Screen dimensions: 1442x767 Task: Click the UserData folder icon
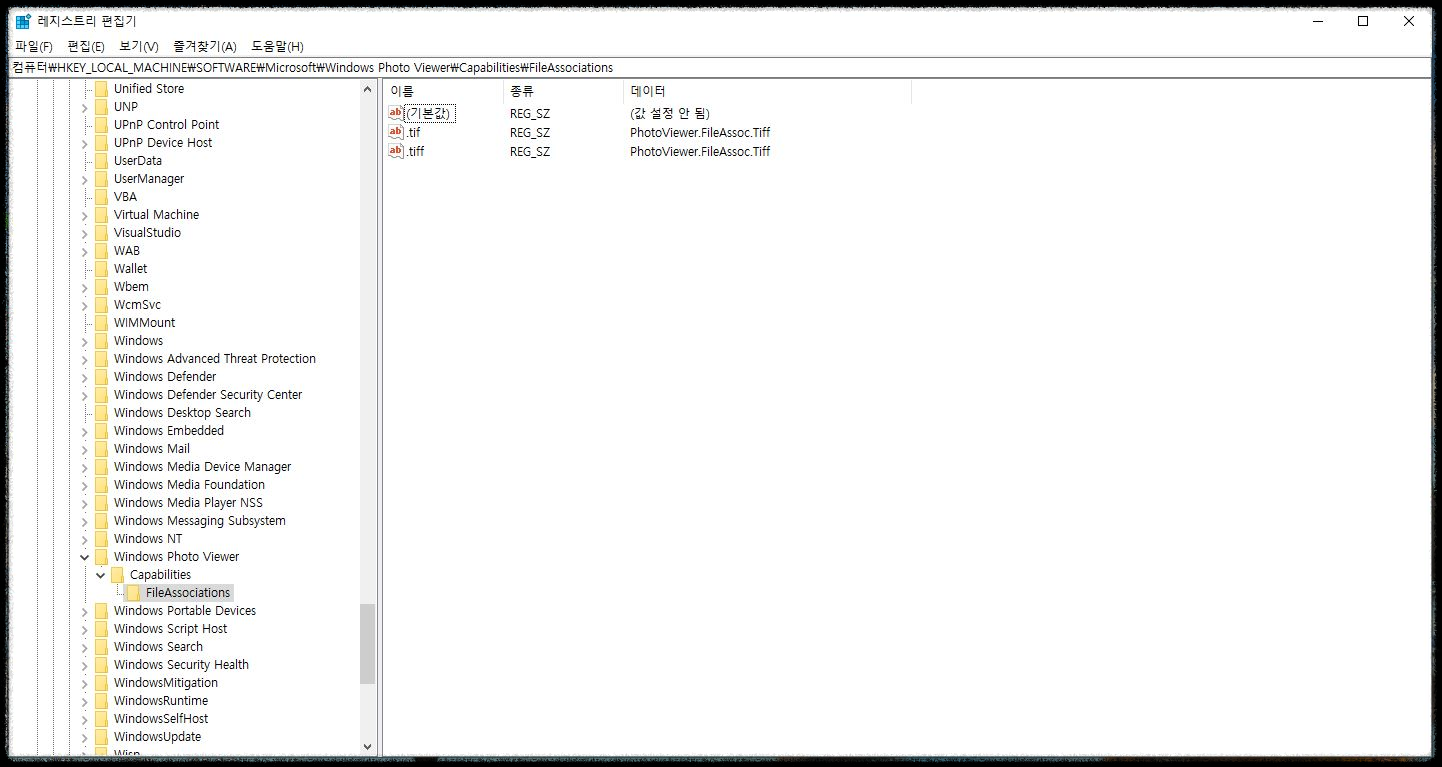tap(101, 161)
